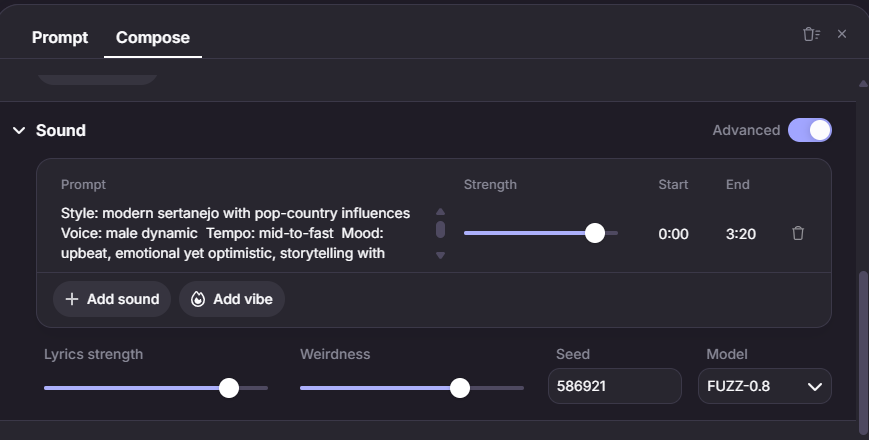
Task: Click the 3:20 End time value
Action: pos(741,234)
